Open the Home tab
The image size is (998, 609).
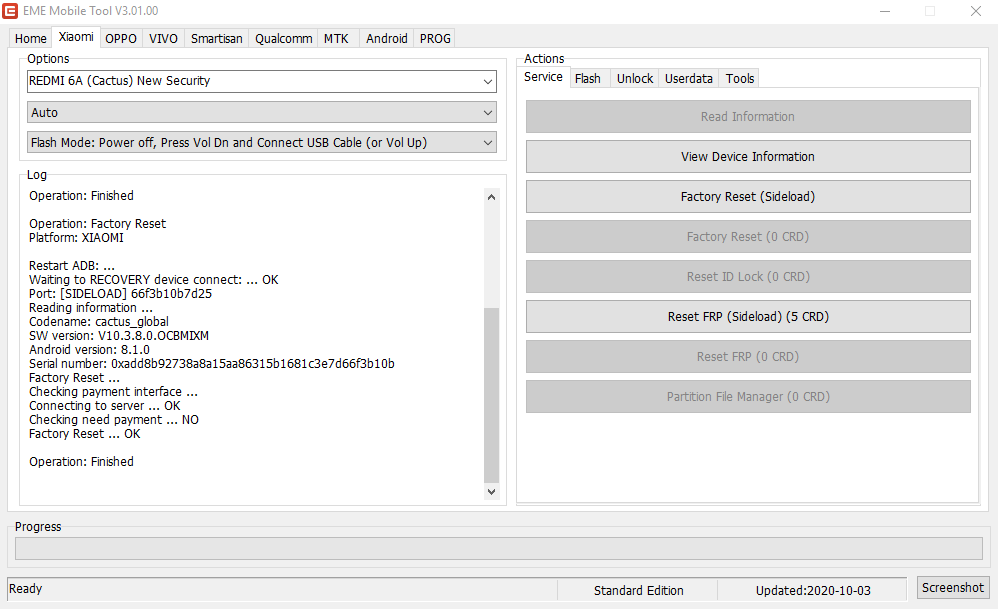(31, 38)
